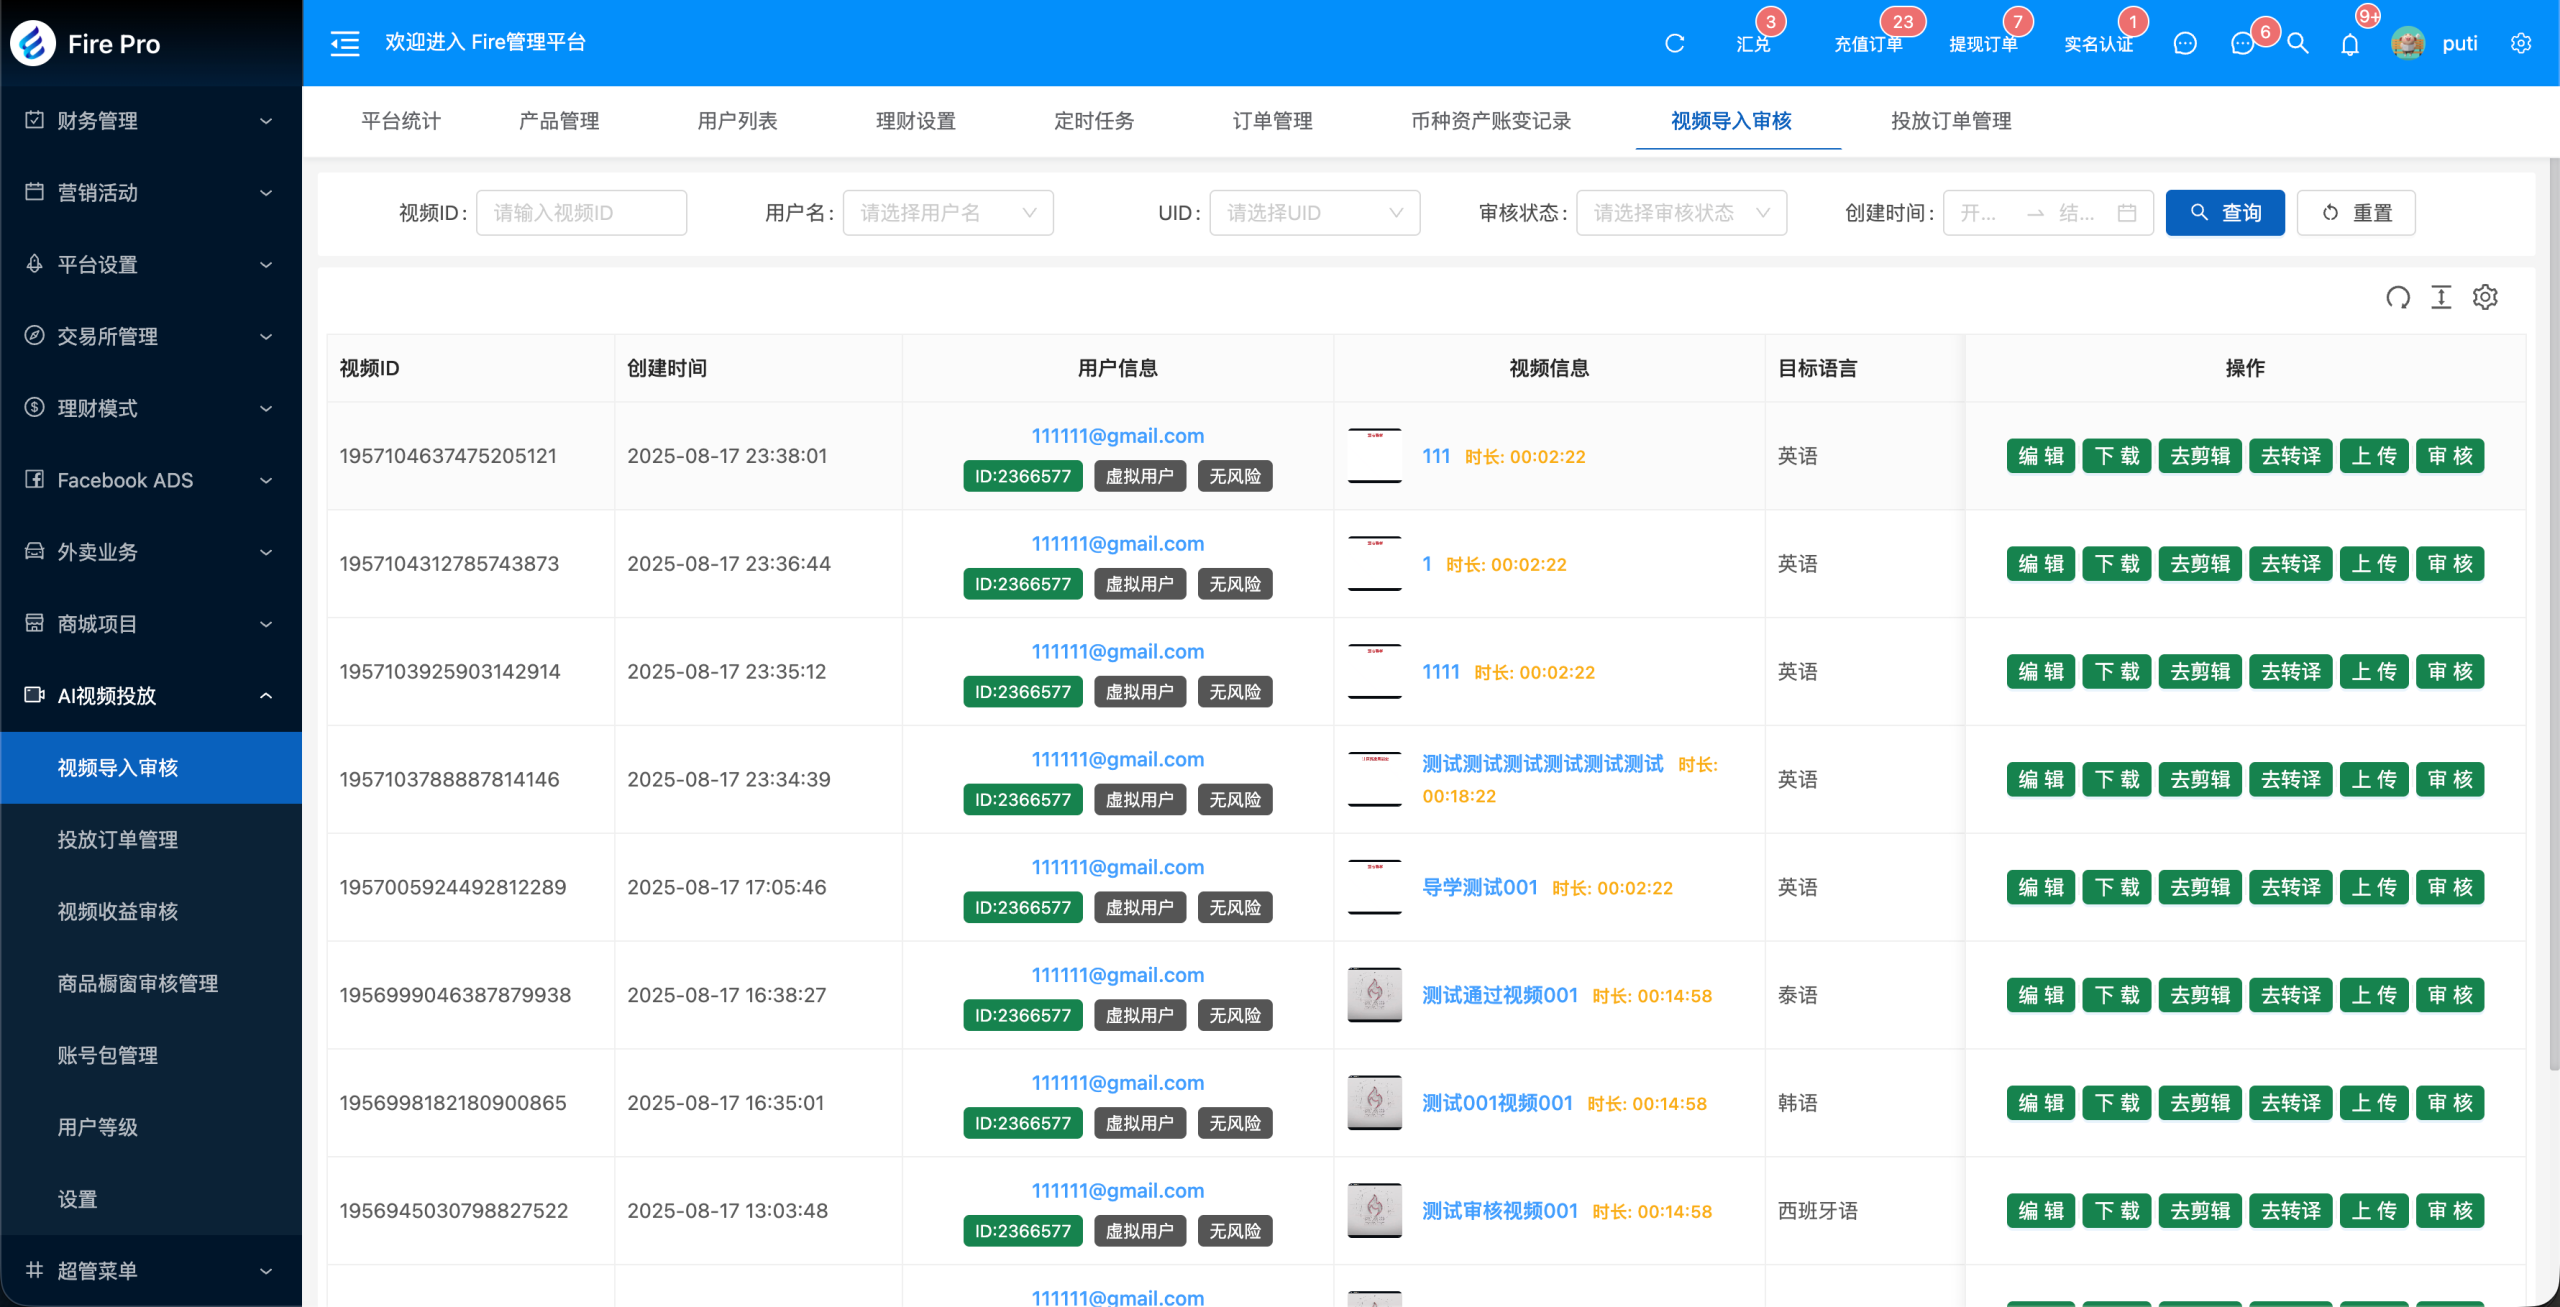The width and height of the screenshot is (2560, 1307).
Task: Open the chat message icon with badge 6
Action: [2243, 43]
